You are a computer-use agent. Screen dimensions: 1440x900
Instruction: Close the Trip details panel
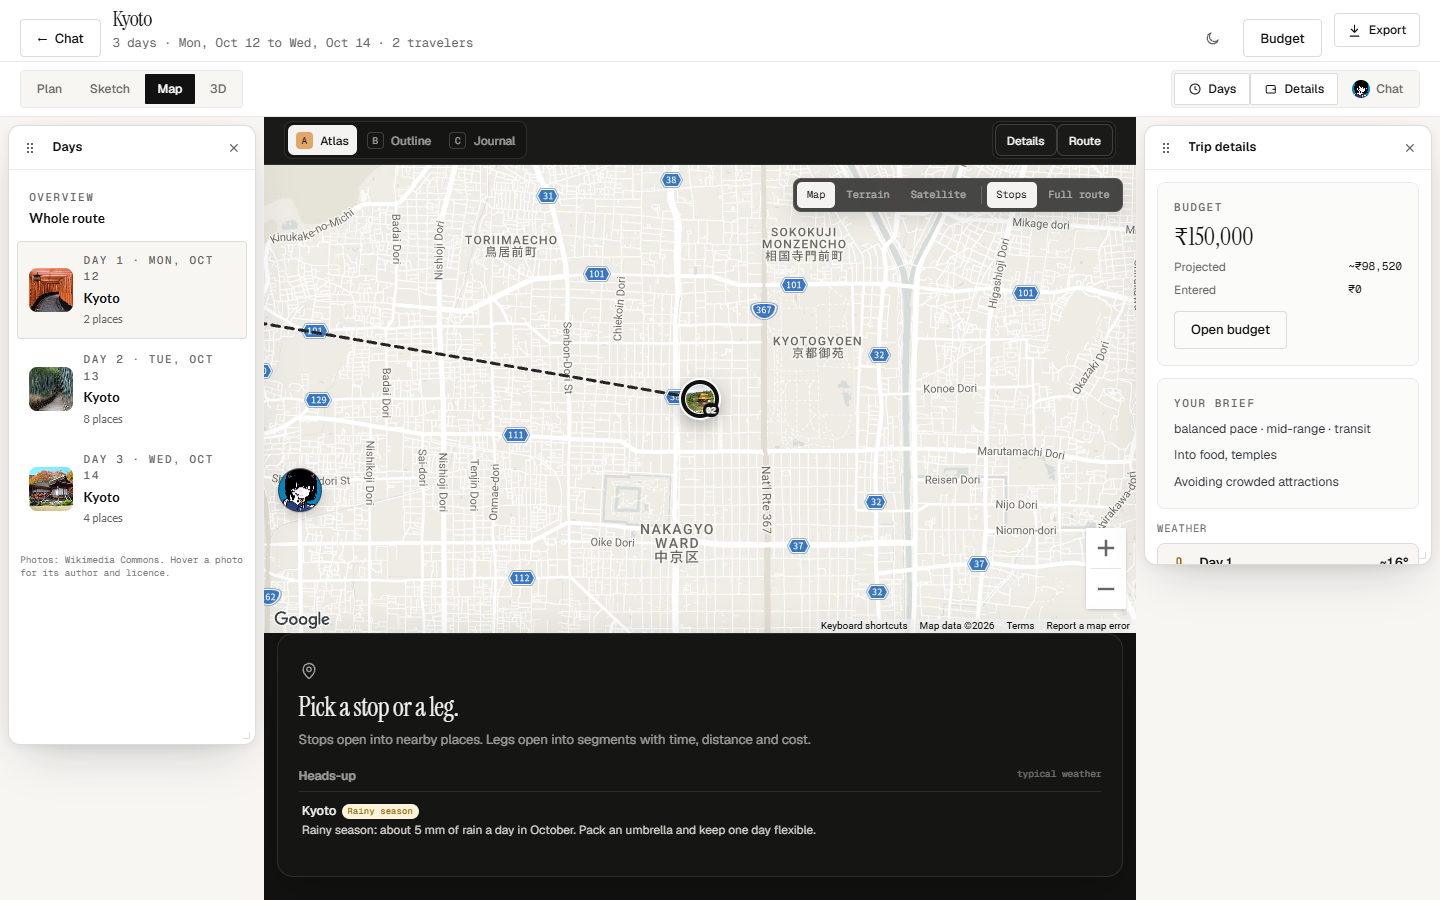tap(1410, 148)
